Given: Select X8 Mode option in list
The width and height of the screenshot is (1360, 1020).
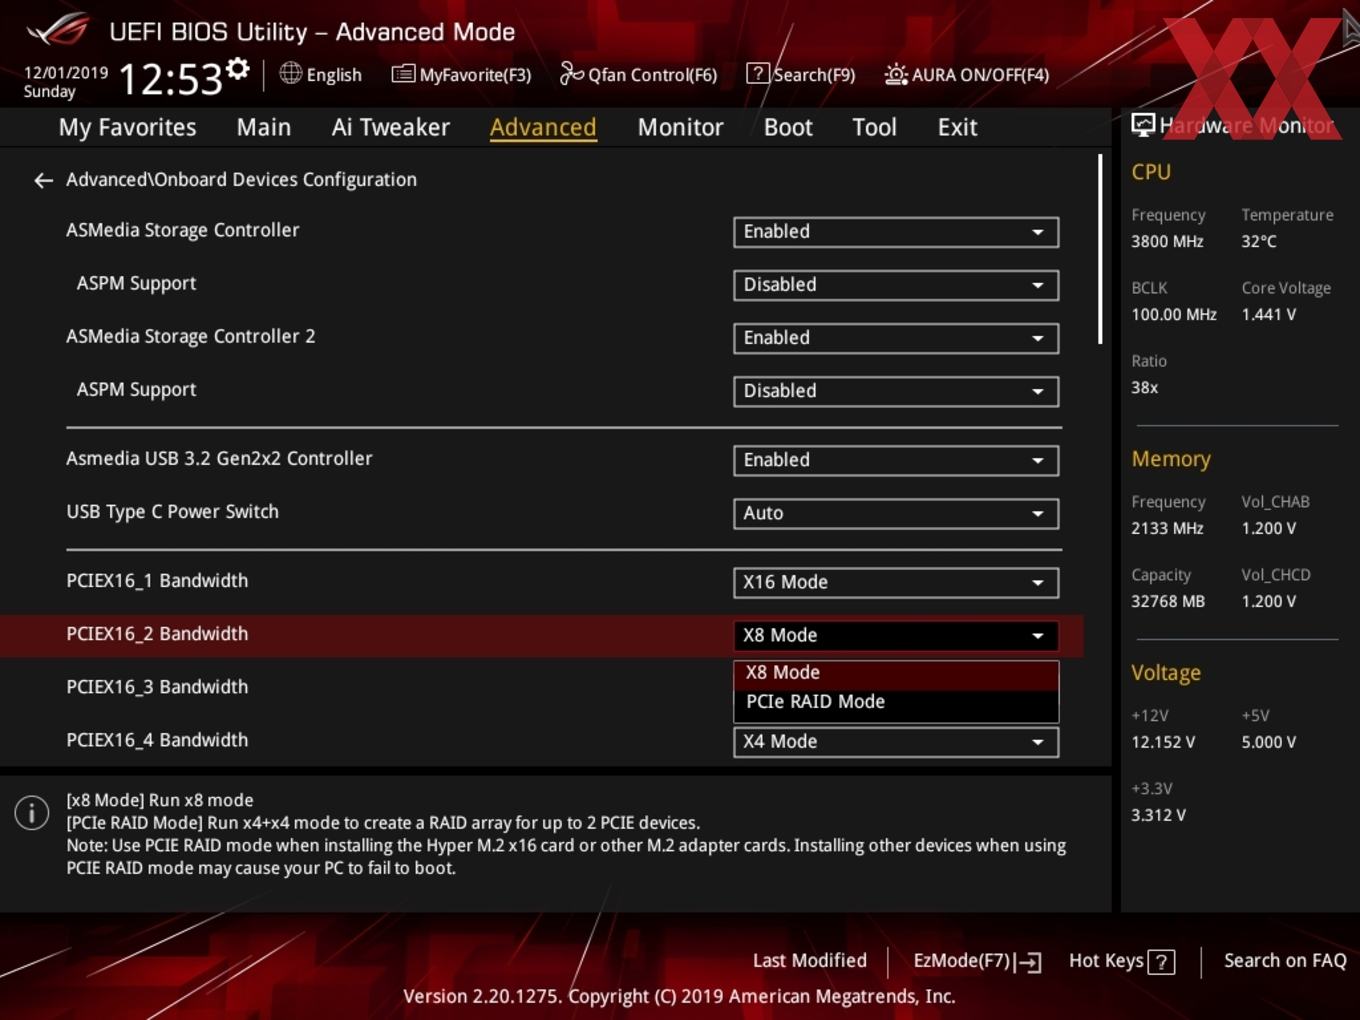Looking at the screenshot, I should [896, 673].
